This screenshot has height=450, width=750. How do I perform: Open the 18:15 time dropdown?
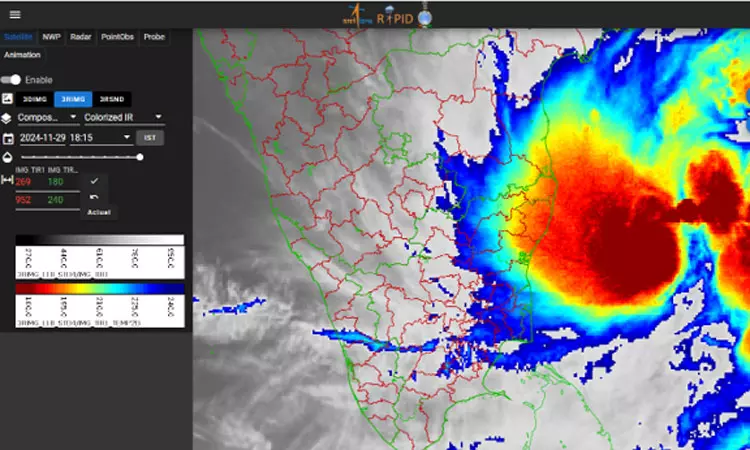[x=100, y=137]
